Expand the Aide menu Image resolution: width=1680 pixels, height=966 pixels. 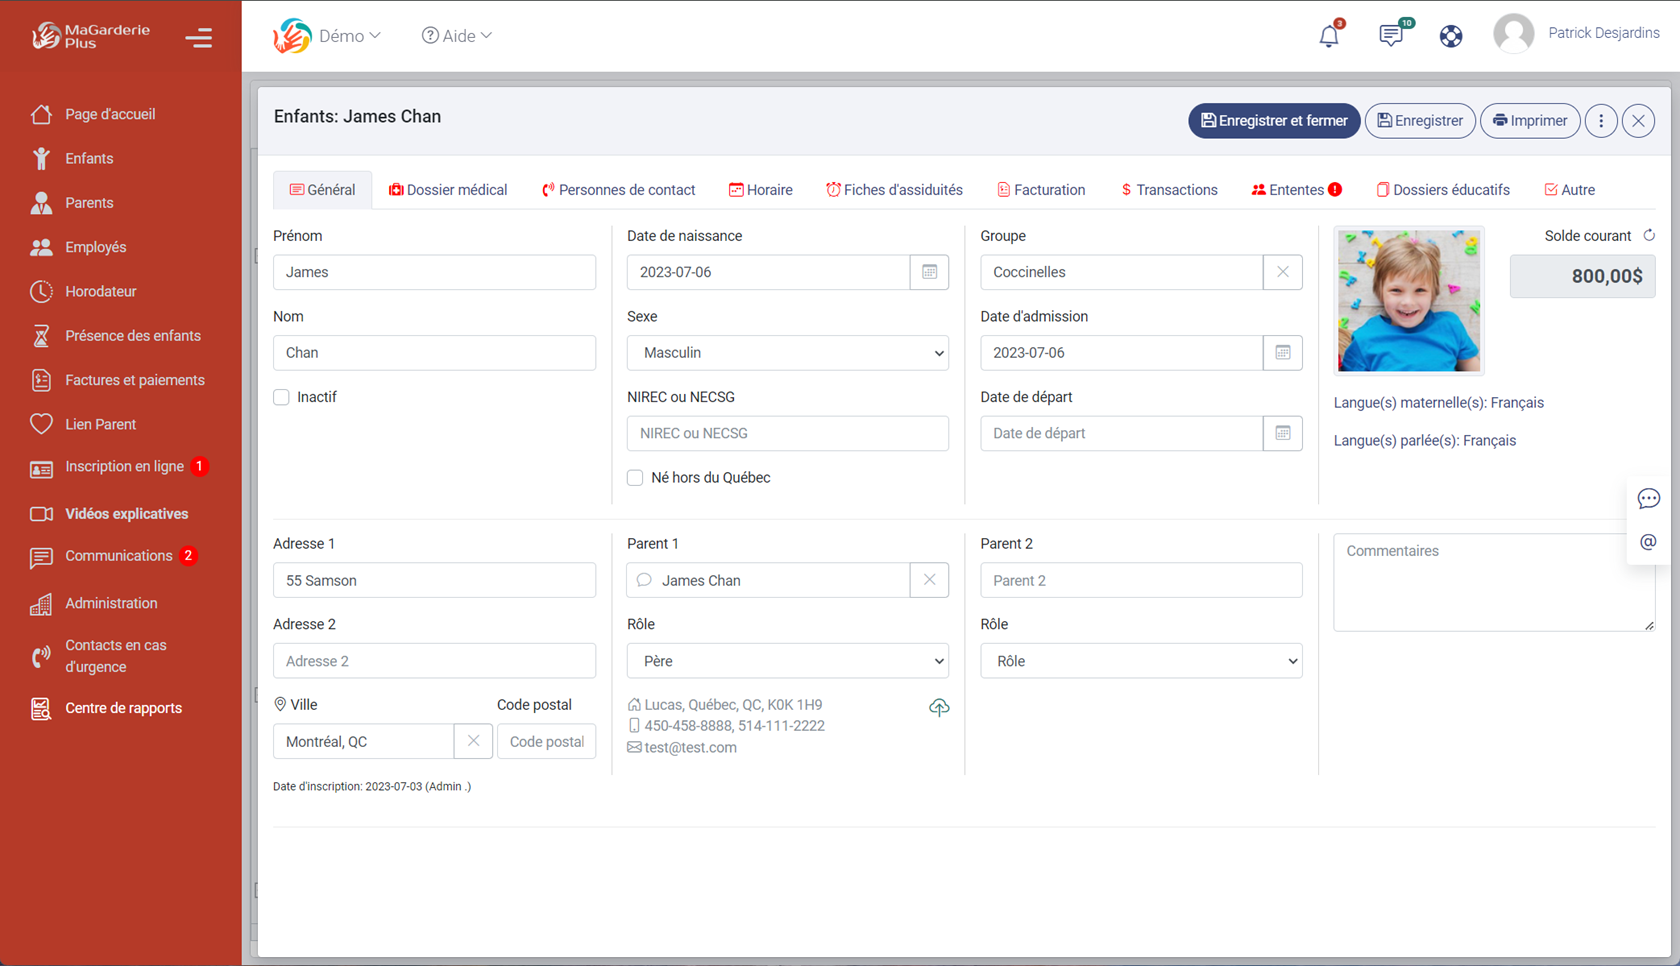pyautogui.click(x=456, y=35)
